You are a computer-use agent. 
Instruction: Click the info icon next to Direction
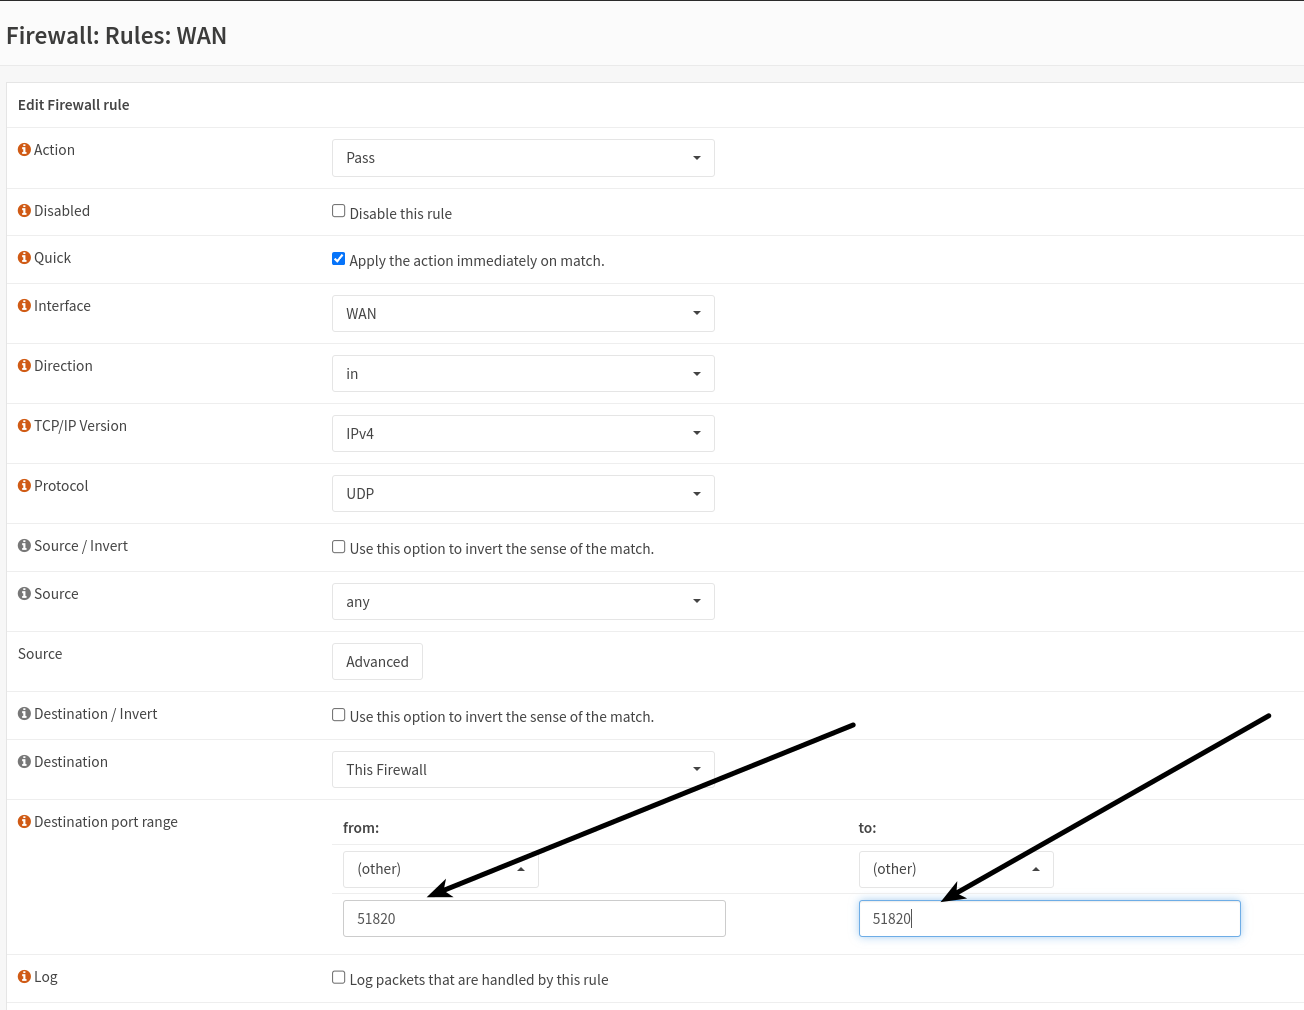[24, 366]
